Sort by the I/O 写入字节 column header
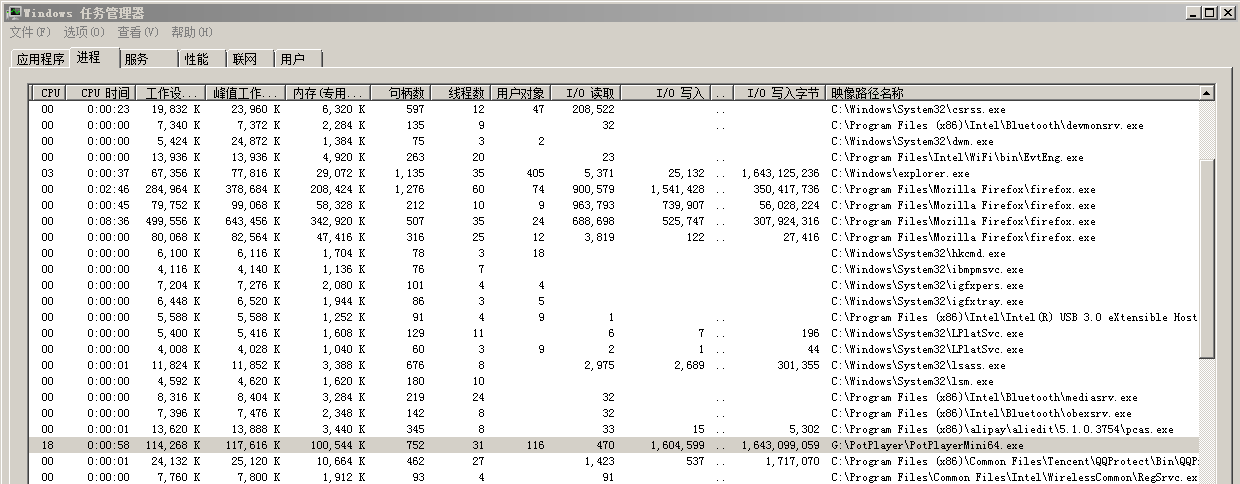 click(x=780, y=93)
